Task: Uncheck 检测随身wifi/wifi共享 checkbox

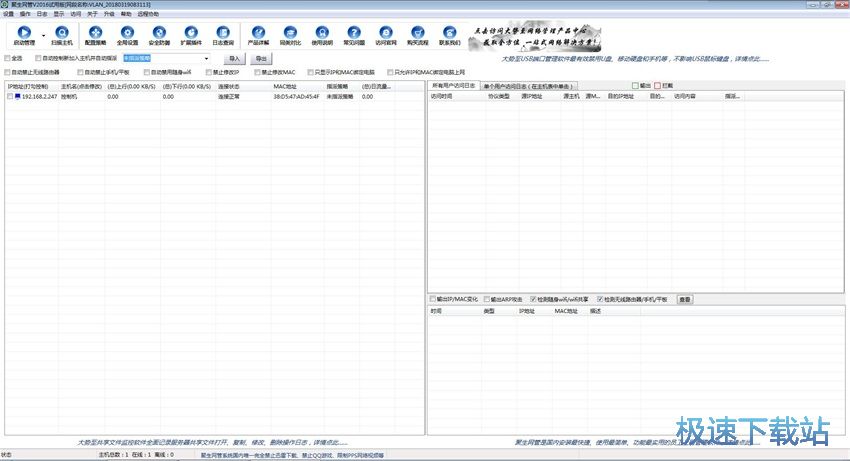Action: (x=533, y=299)
